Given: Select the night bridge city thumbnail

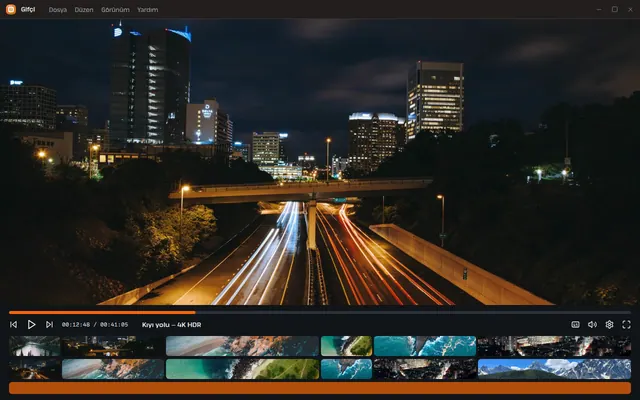Looking at the screenshot, I should [x=113, y=346].
